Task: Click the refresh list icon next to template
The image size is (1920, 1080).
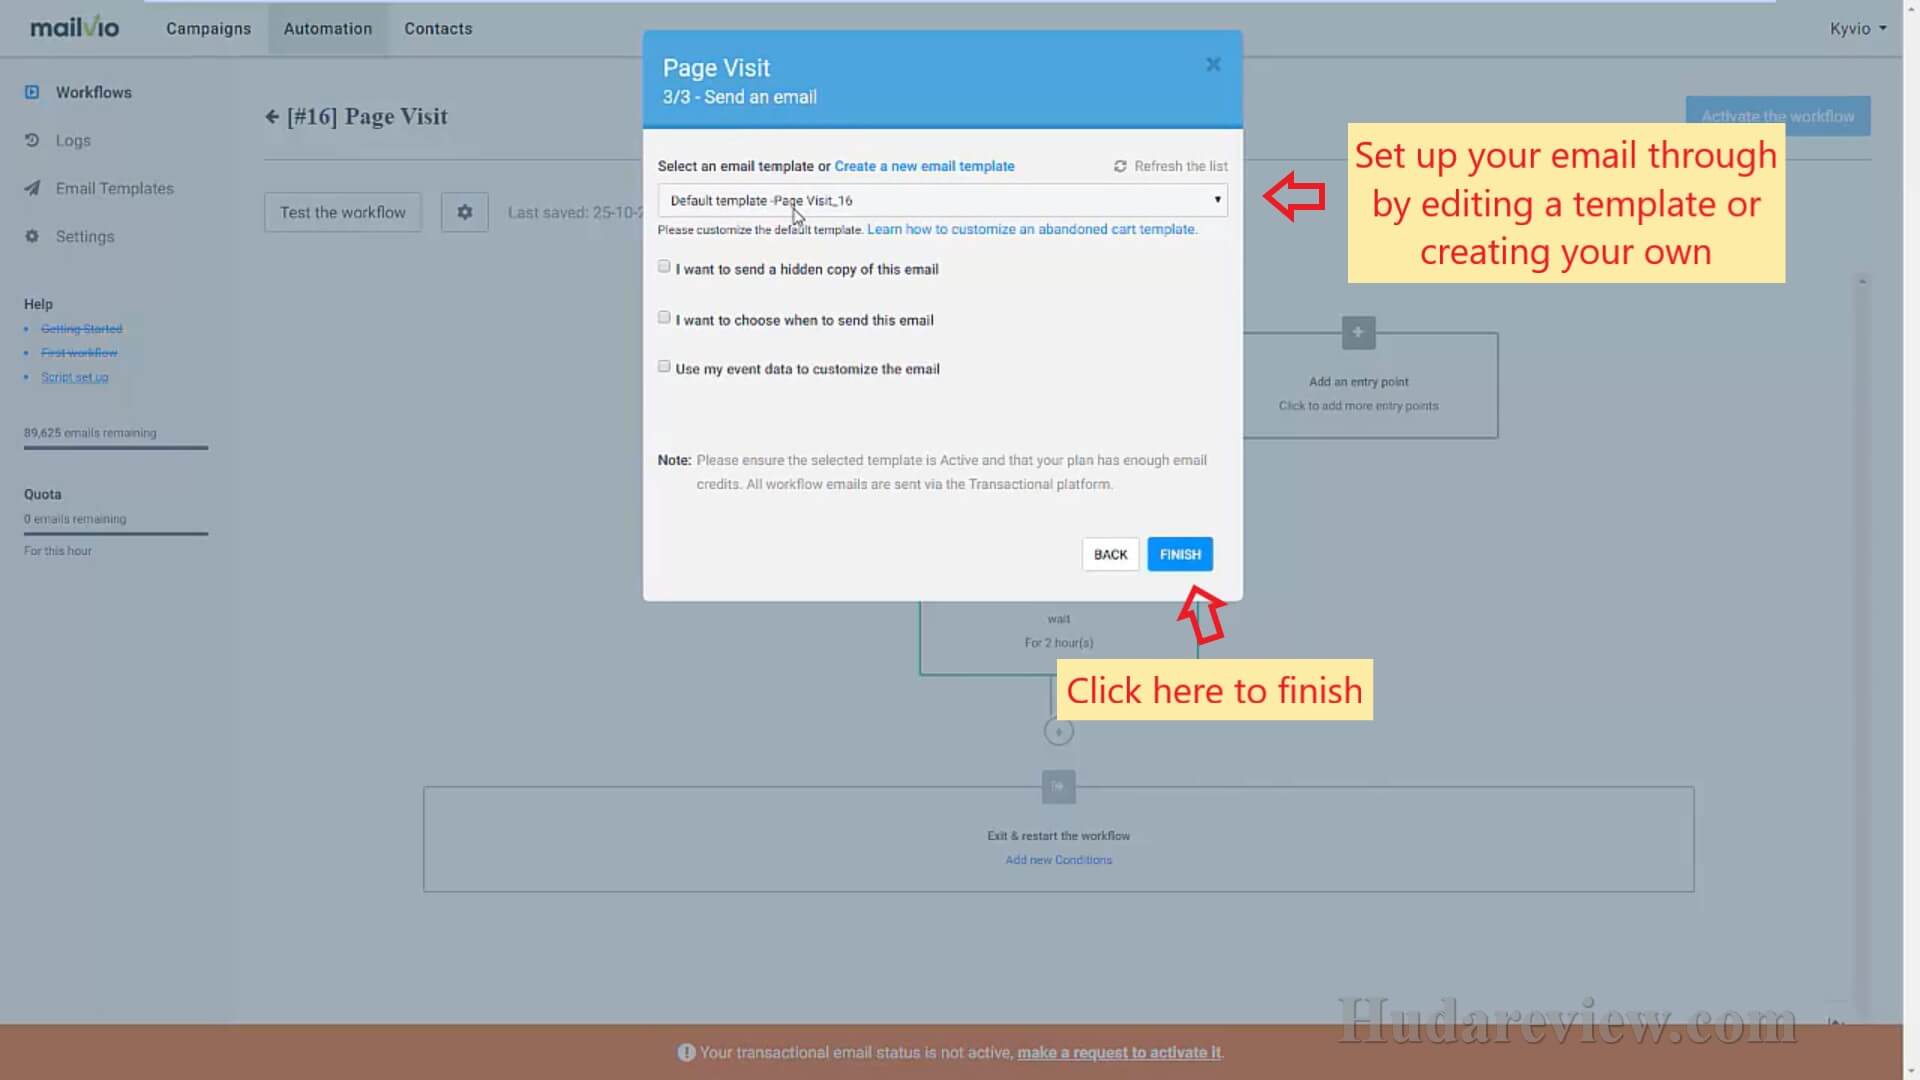Action: (1120, 166)
